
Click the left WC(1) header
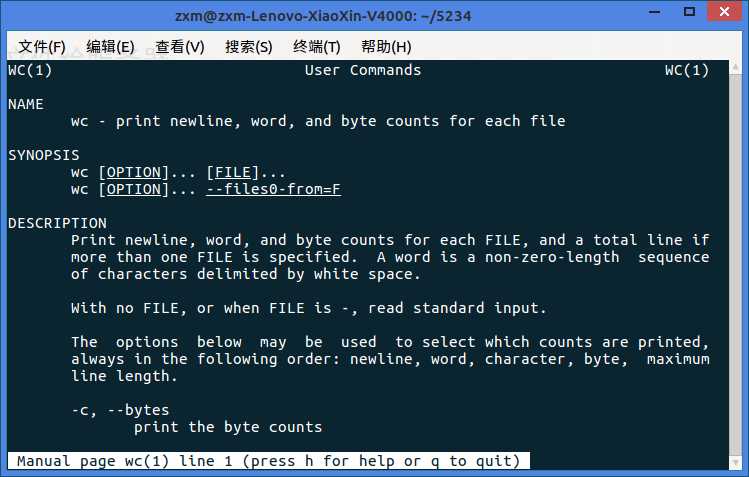point(30,70)
